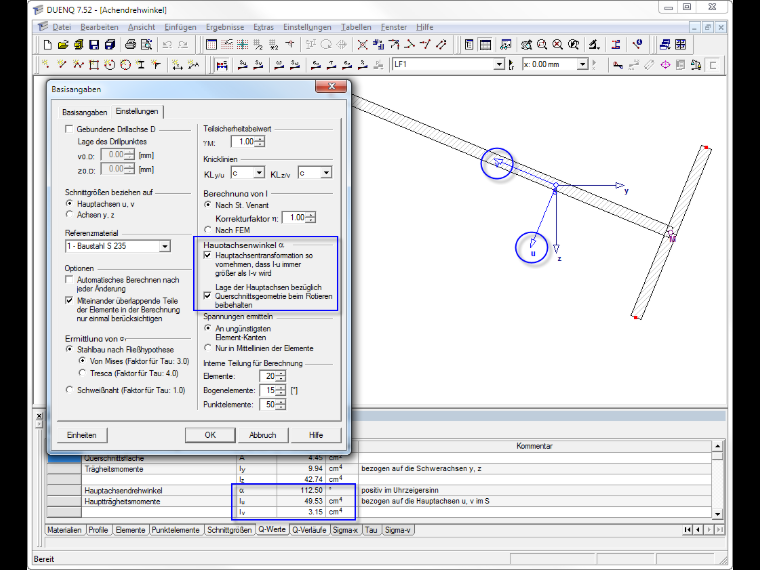Save with the floppy disk icon

tap(94, 45)
